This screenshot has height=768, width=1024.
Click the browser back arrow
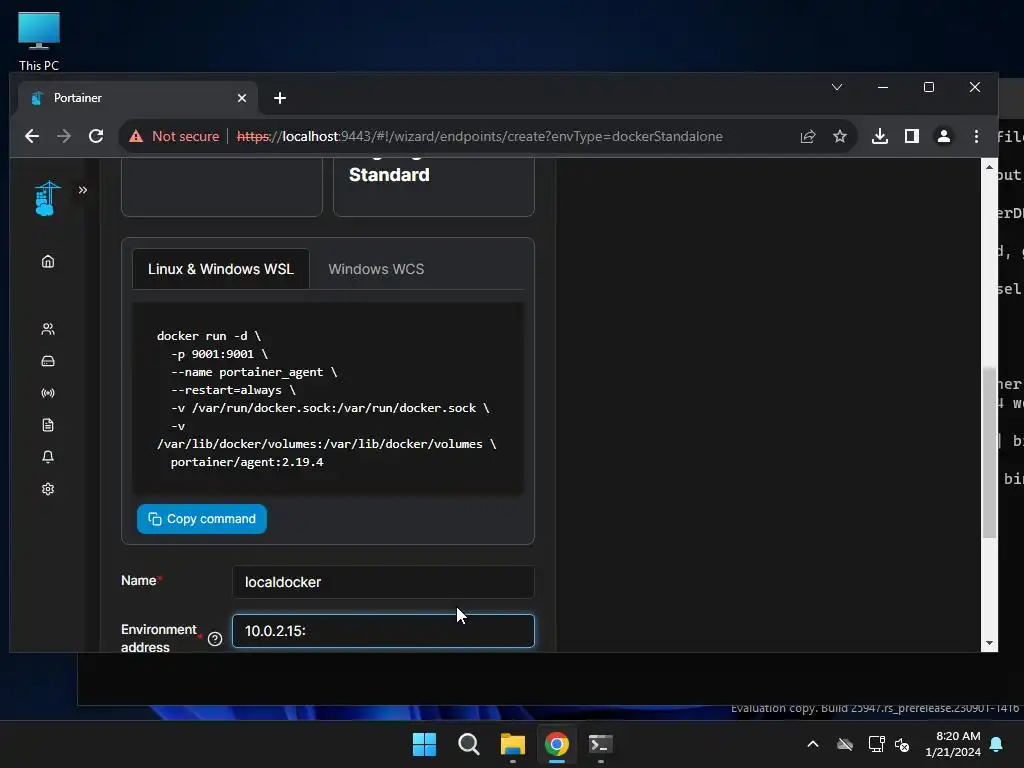31,136
